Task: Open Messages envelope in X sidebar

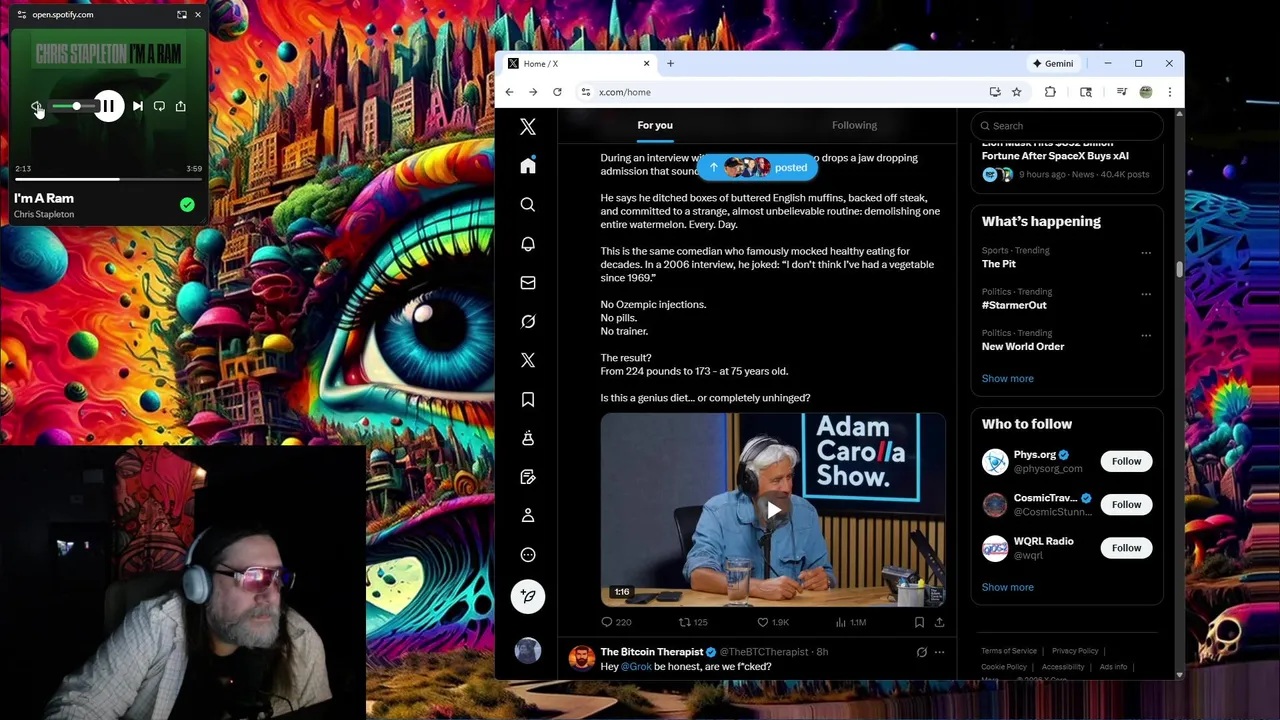Action: (x=528, y=283)
